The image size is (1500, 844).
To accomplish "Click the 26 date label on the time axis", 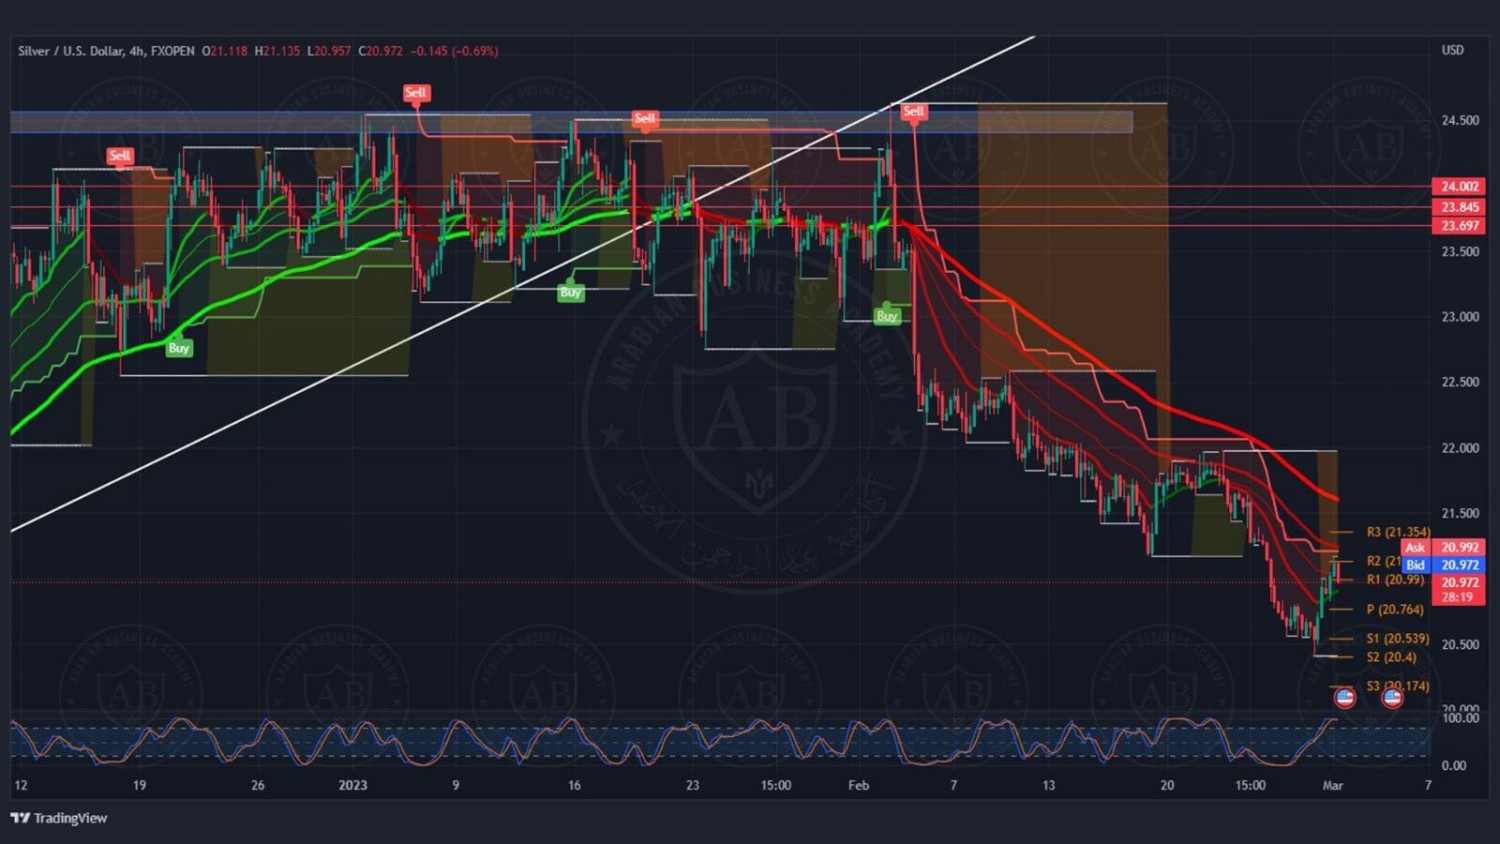I will point(258,785).
